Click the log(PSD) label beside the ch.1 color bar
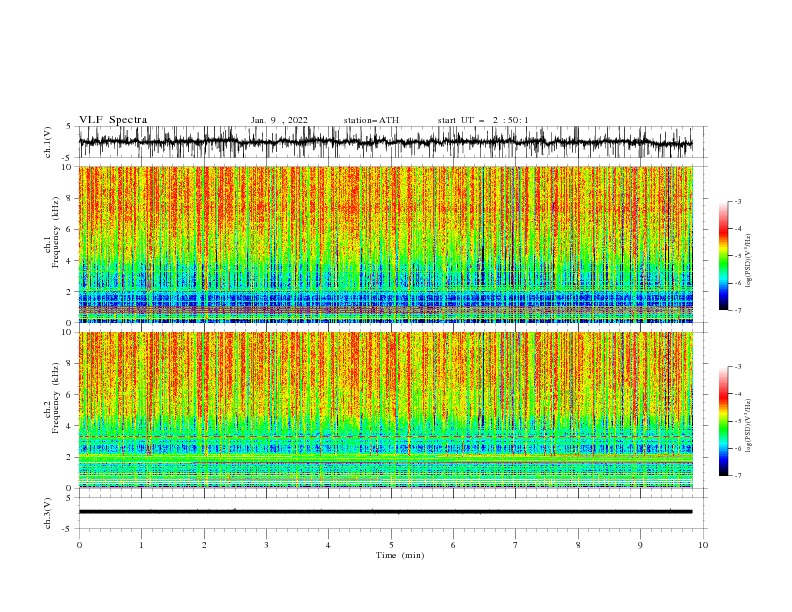Viewport: 792px width, 612px height. (749, 261)
